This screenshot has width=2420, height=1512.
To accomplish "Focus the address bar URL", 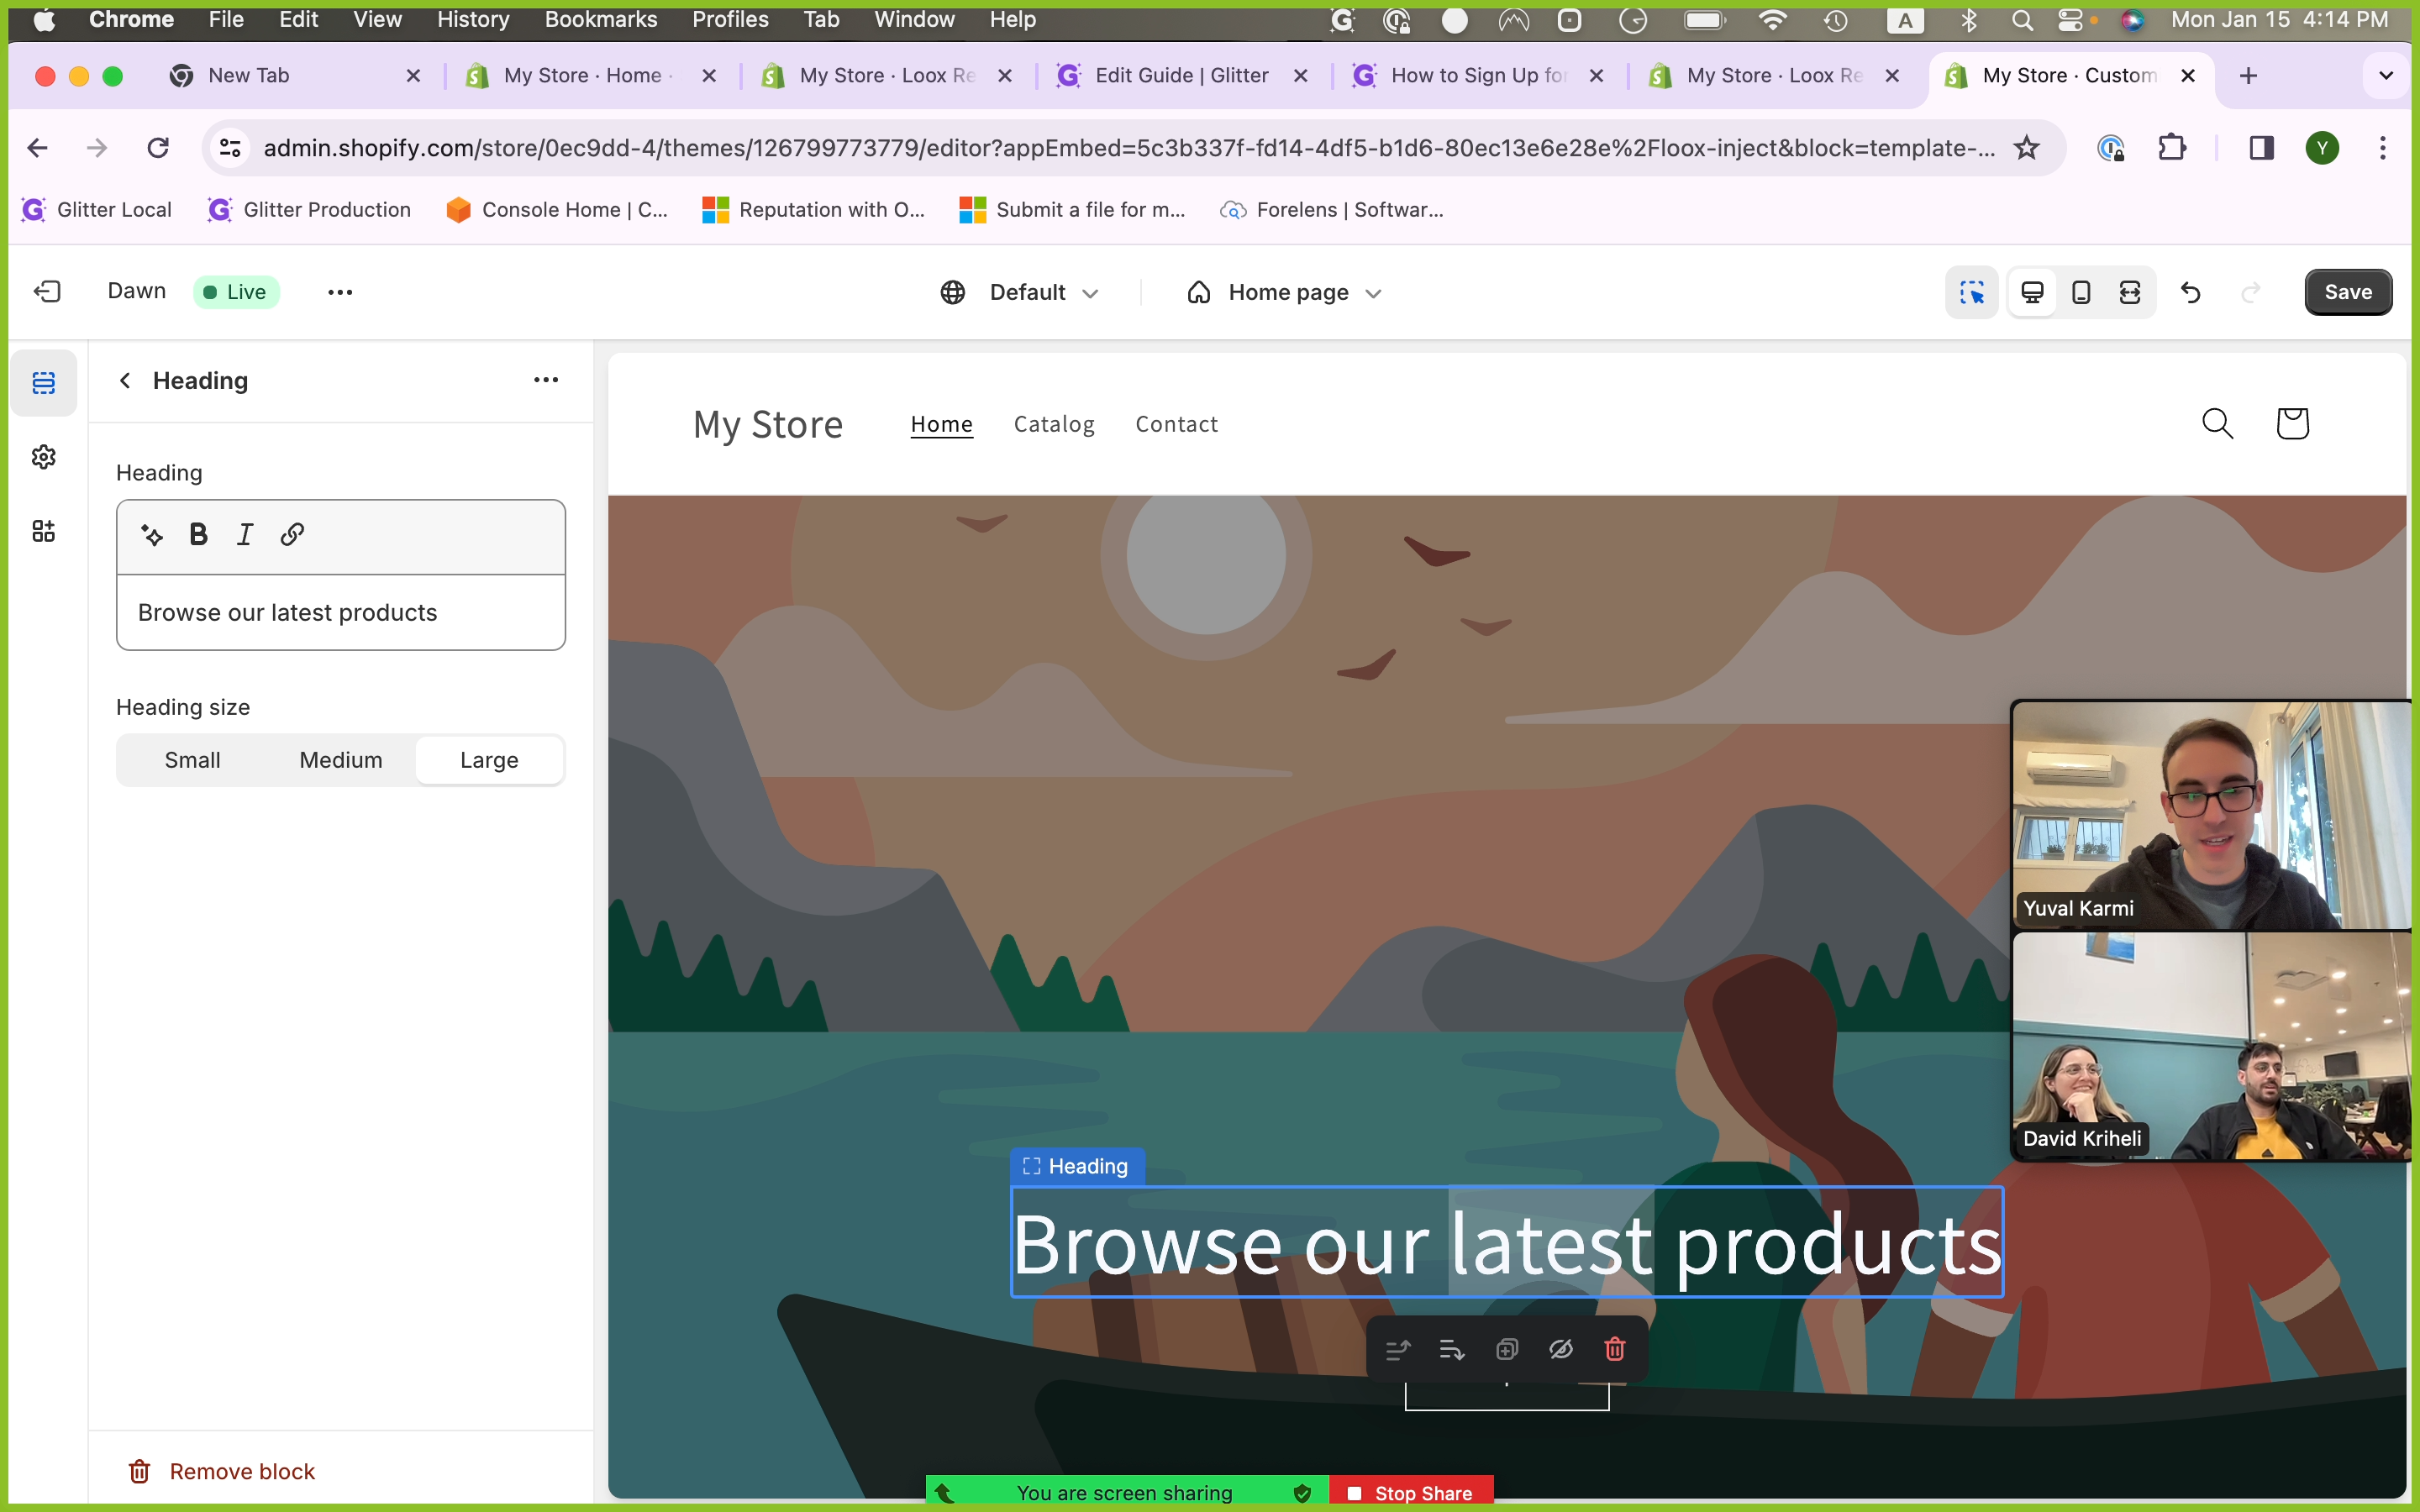I will (1128, 148).
